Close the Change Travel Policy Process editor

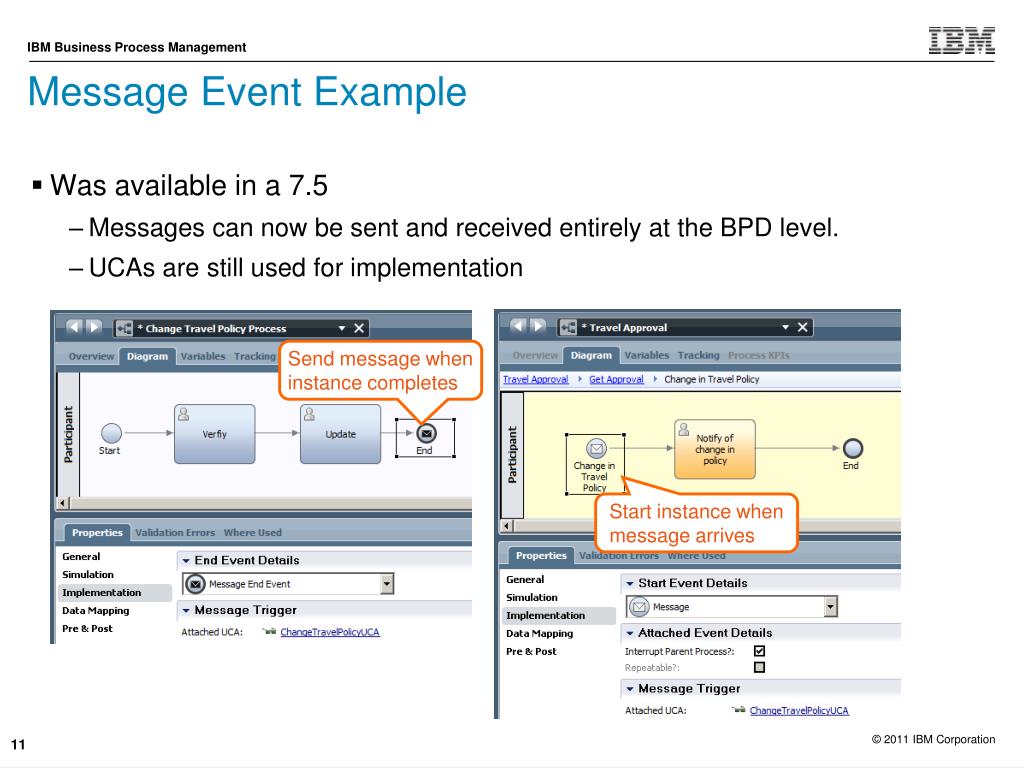tap(359, 328)
